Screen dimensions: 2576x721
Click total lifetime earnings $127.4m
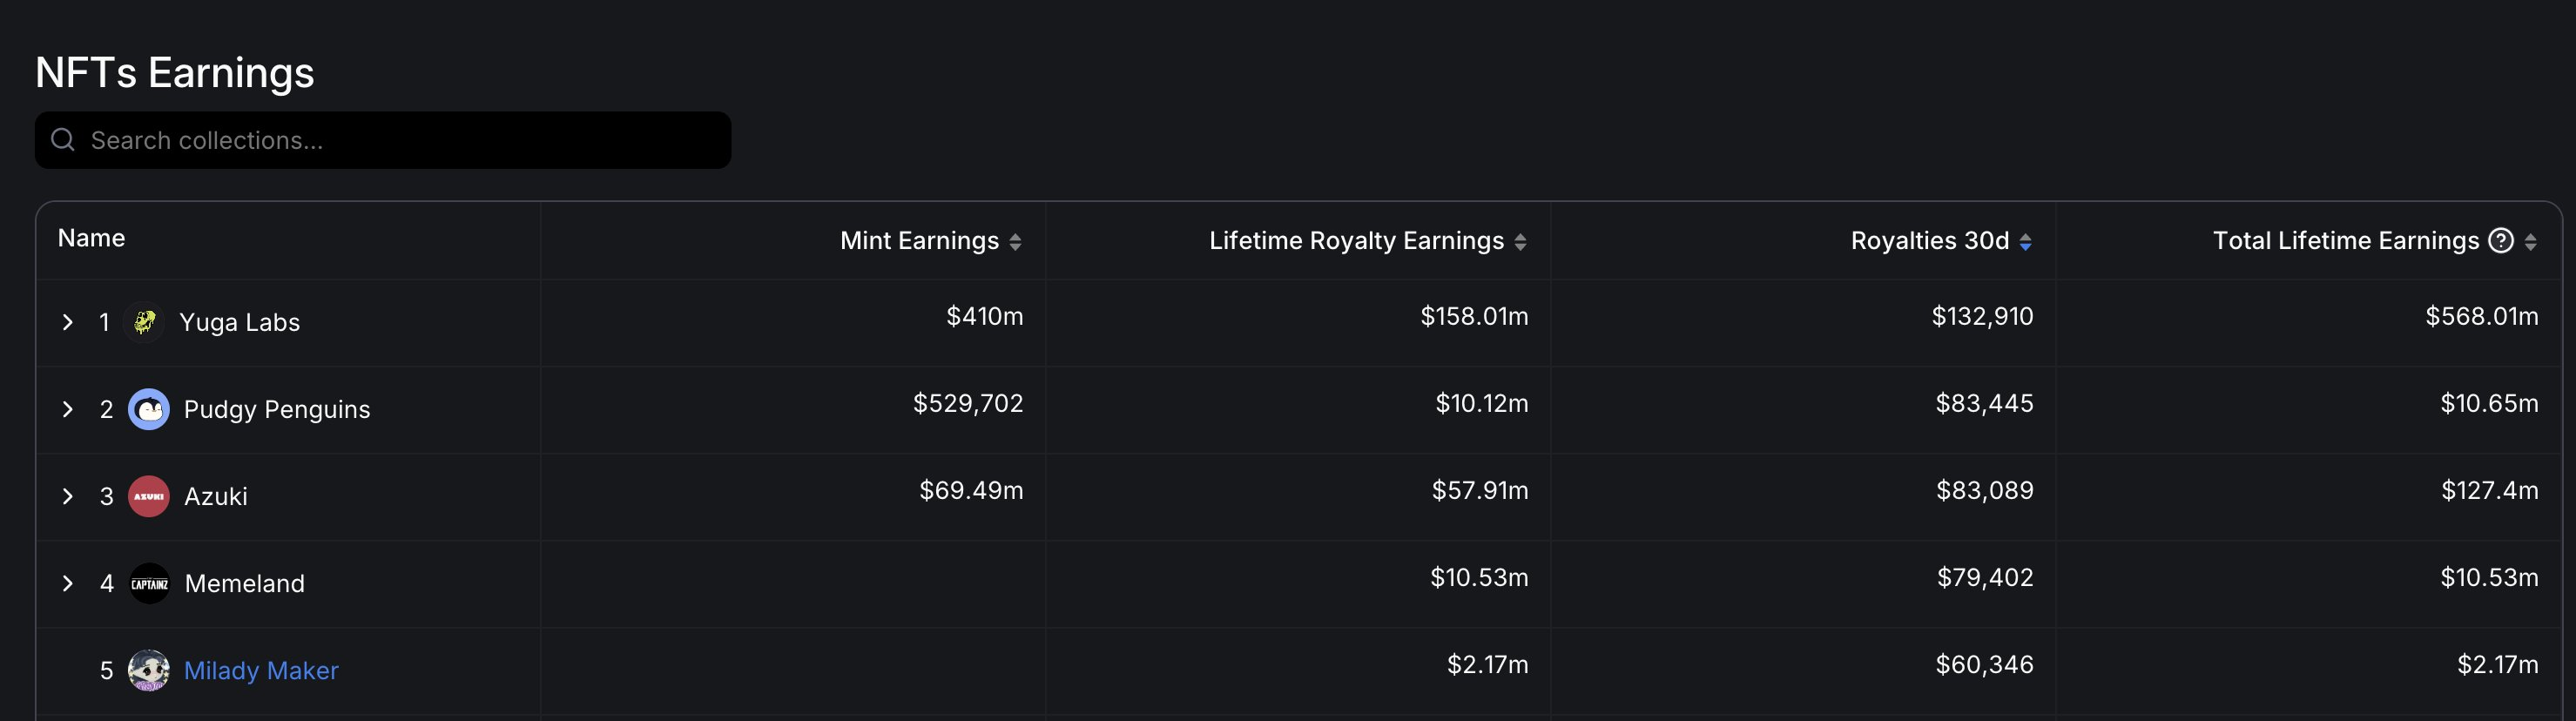click(x=2489, y=490)
